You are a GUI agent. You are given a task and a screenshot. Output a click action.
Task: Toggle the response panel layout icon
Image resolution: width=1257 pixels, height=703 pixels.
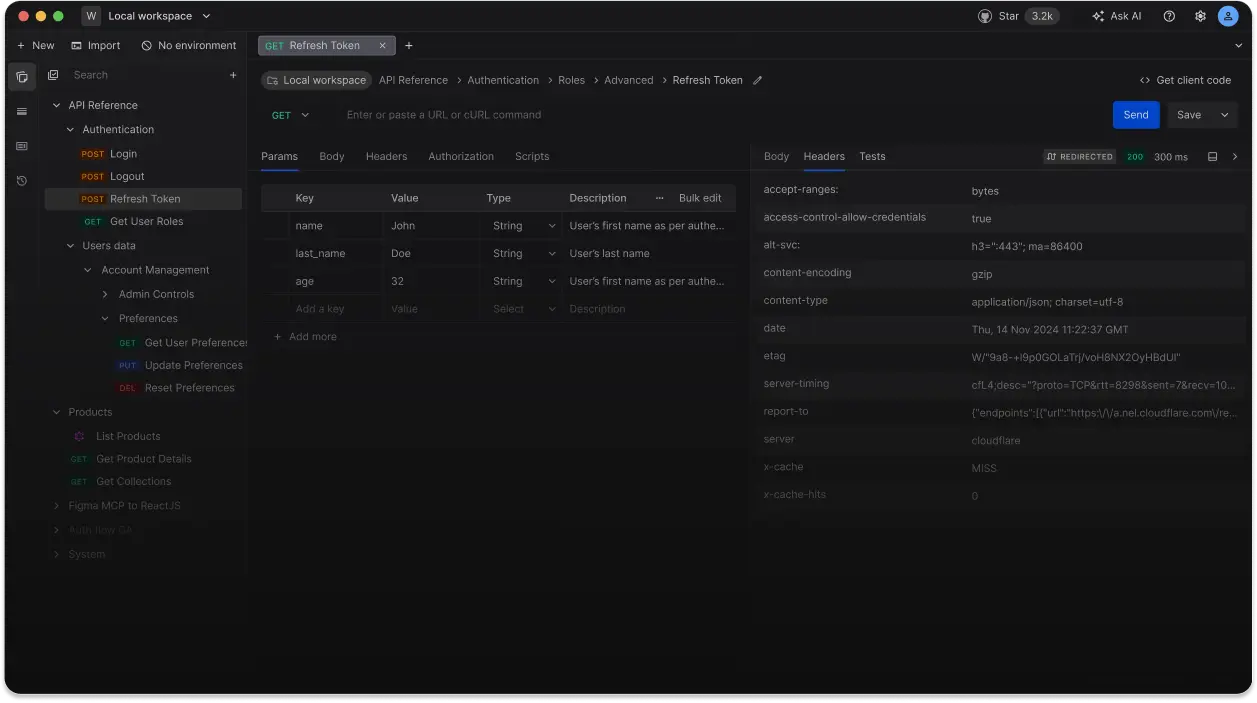1214,157
